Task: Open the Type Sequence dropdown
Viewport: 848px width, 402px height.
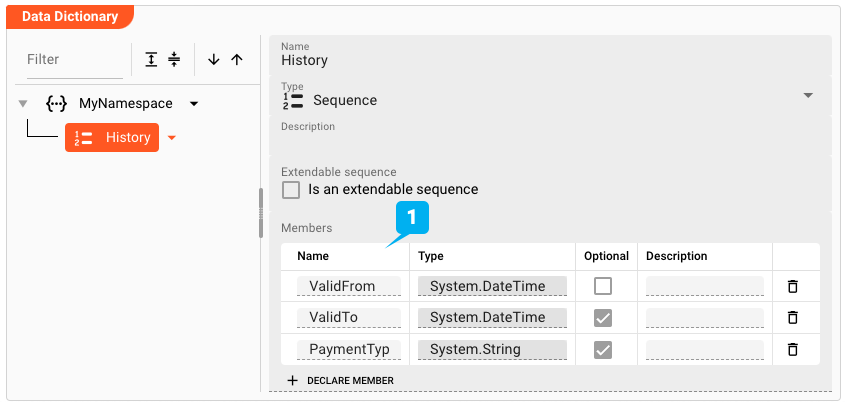Action: (x=808, y=95)
